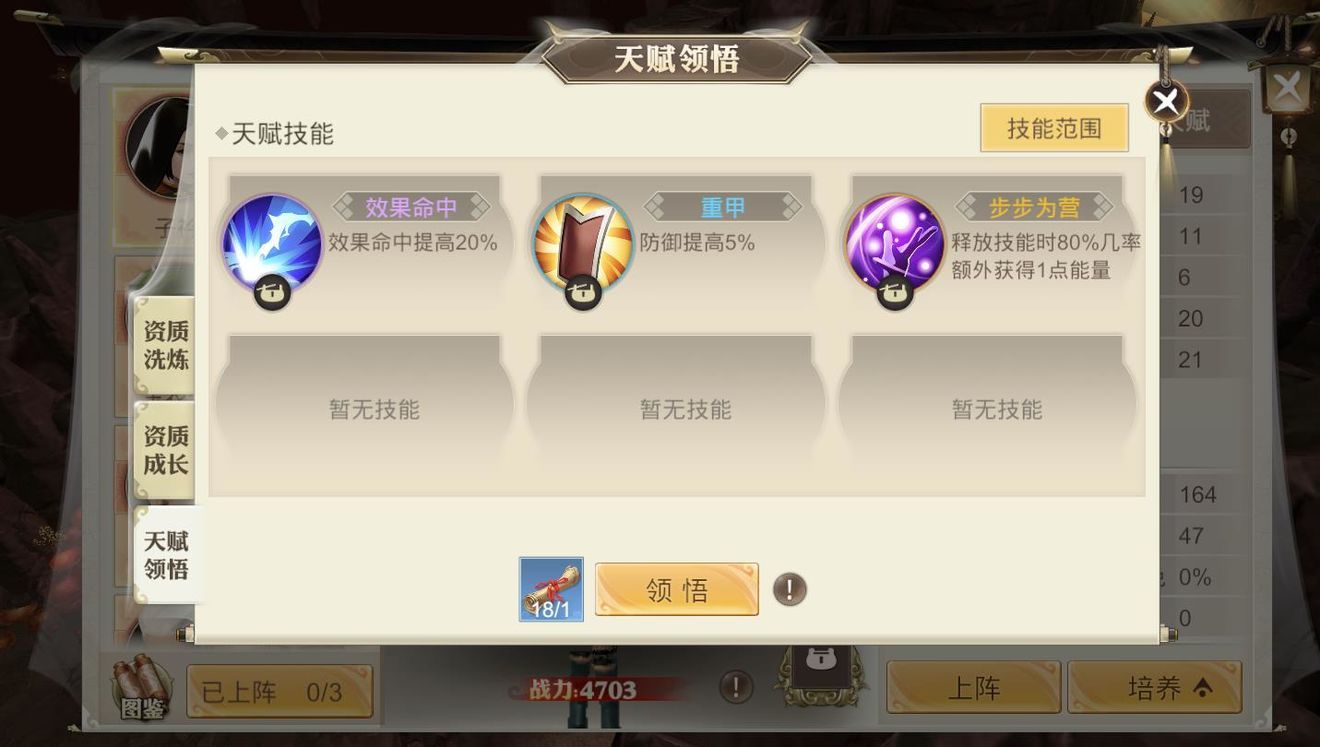The height and width of the screenshot is (747, 1320).
Task: Switch to 资质成长 side tab
Action: (165, 450)
